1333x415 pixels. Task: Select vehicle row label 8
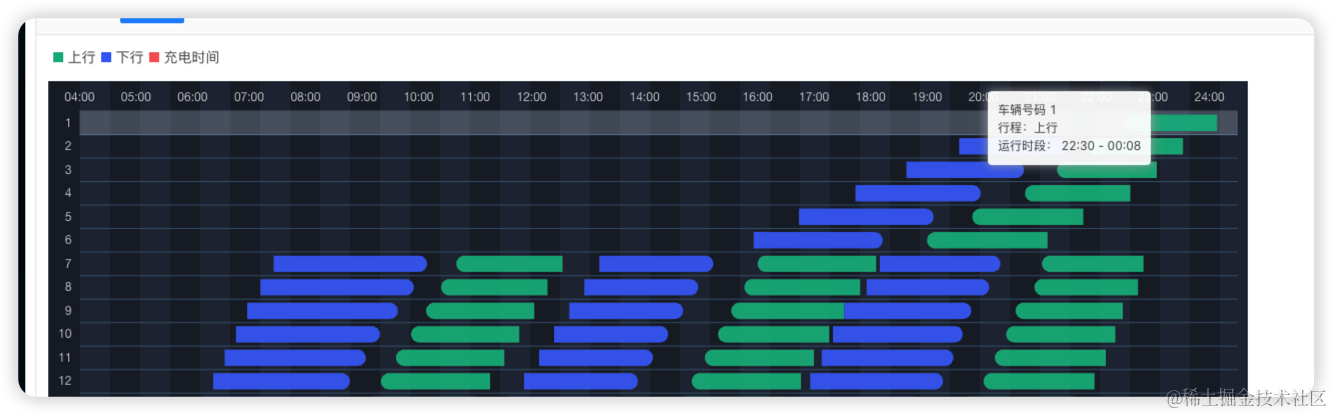tap(67, 287)
